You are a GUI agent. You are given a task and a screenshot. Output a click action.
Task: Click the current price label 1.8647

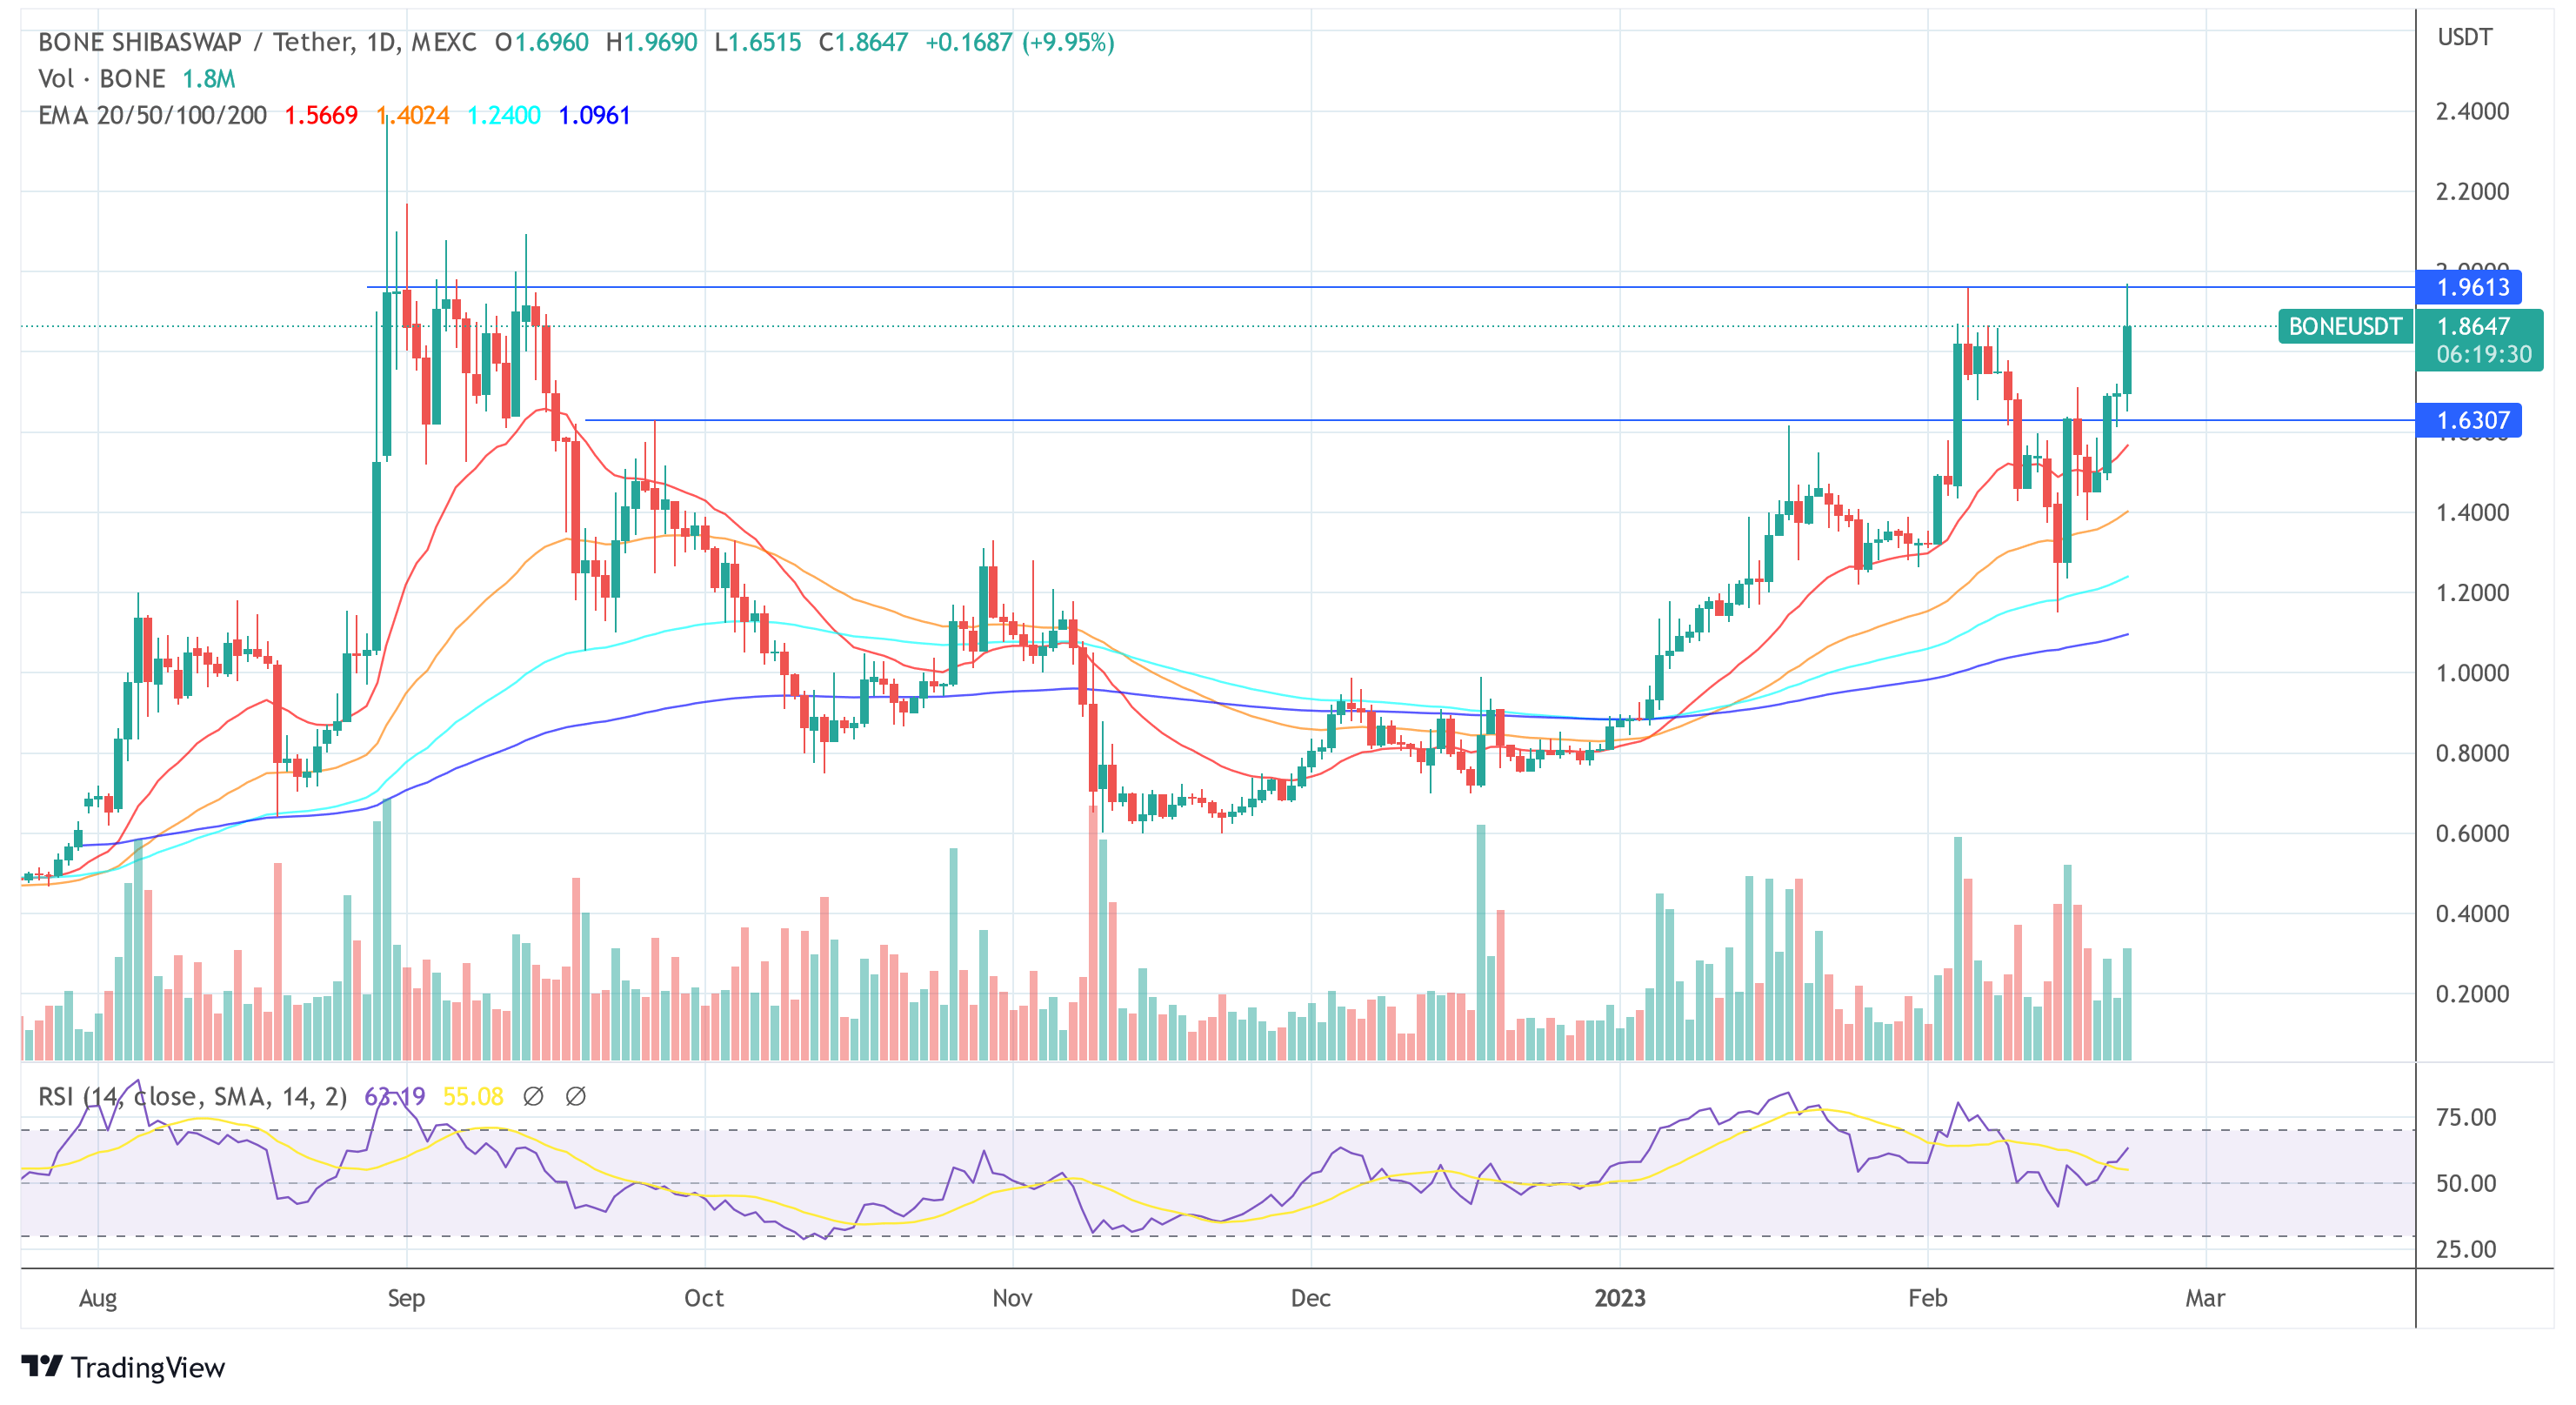click(x=2472, y=326)
